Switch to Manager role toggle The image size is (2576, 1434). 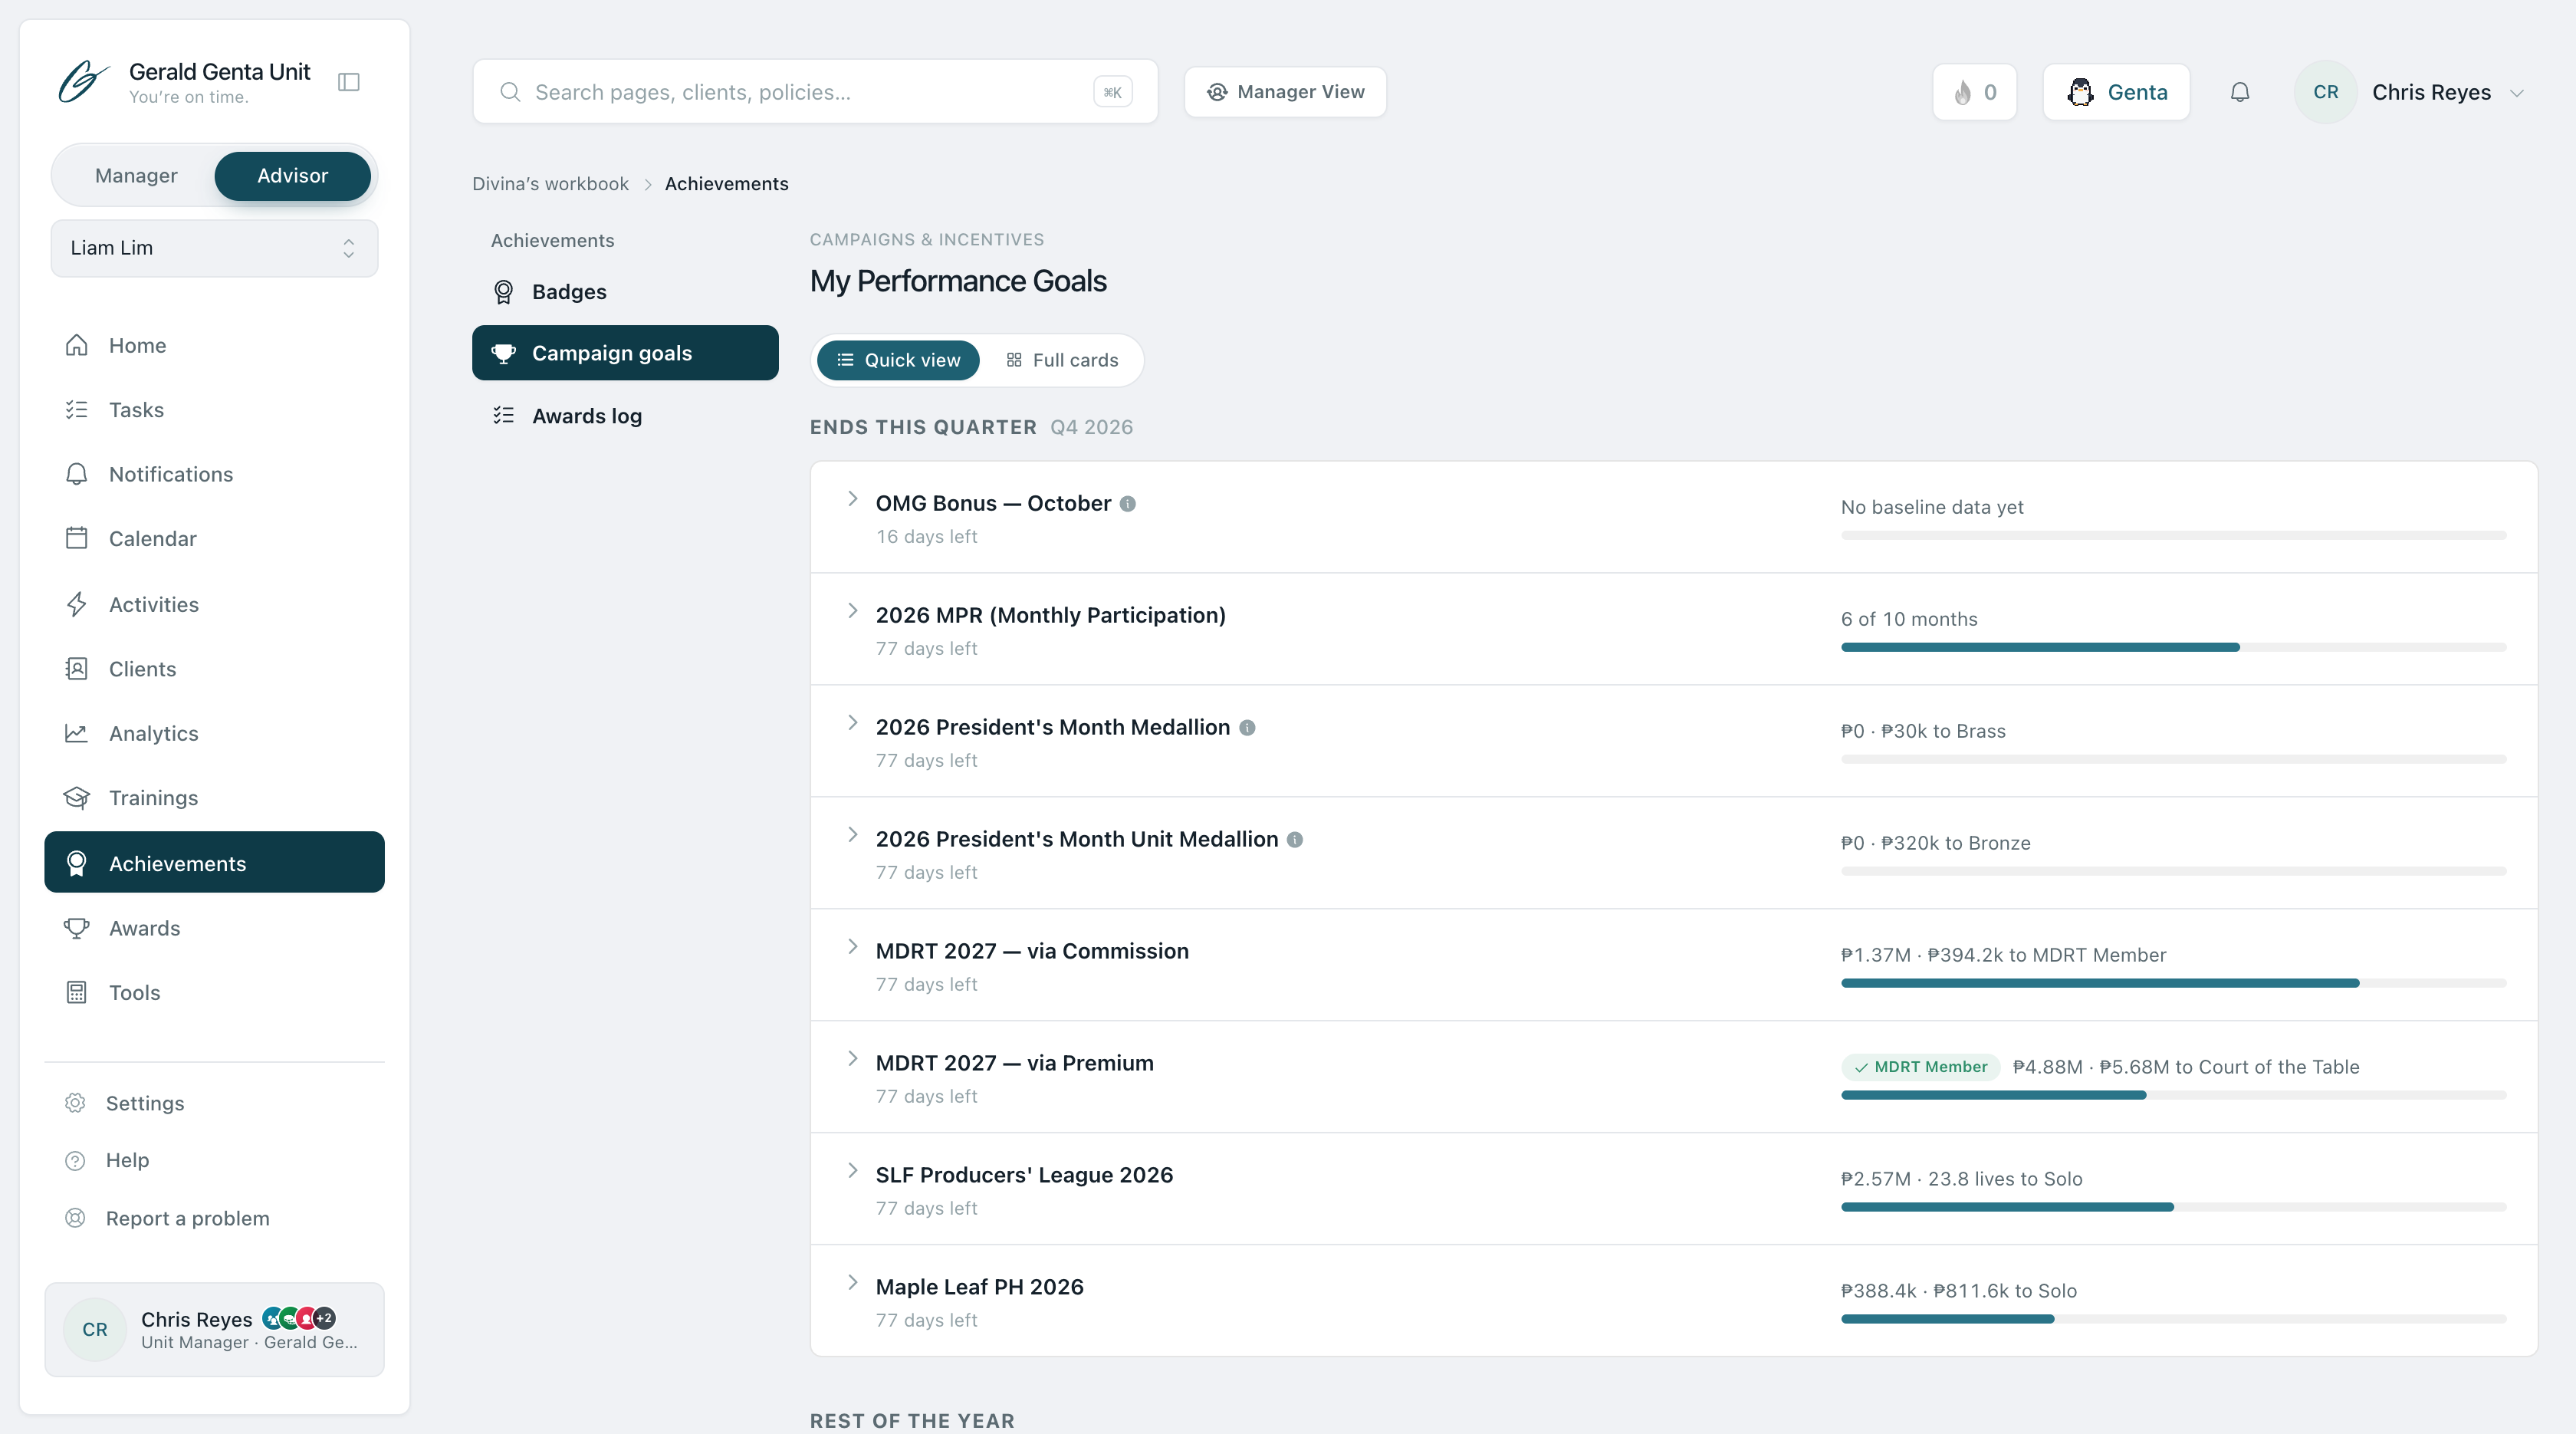pyautogui.click(x=136, y=175)
